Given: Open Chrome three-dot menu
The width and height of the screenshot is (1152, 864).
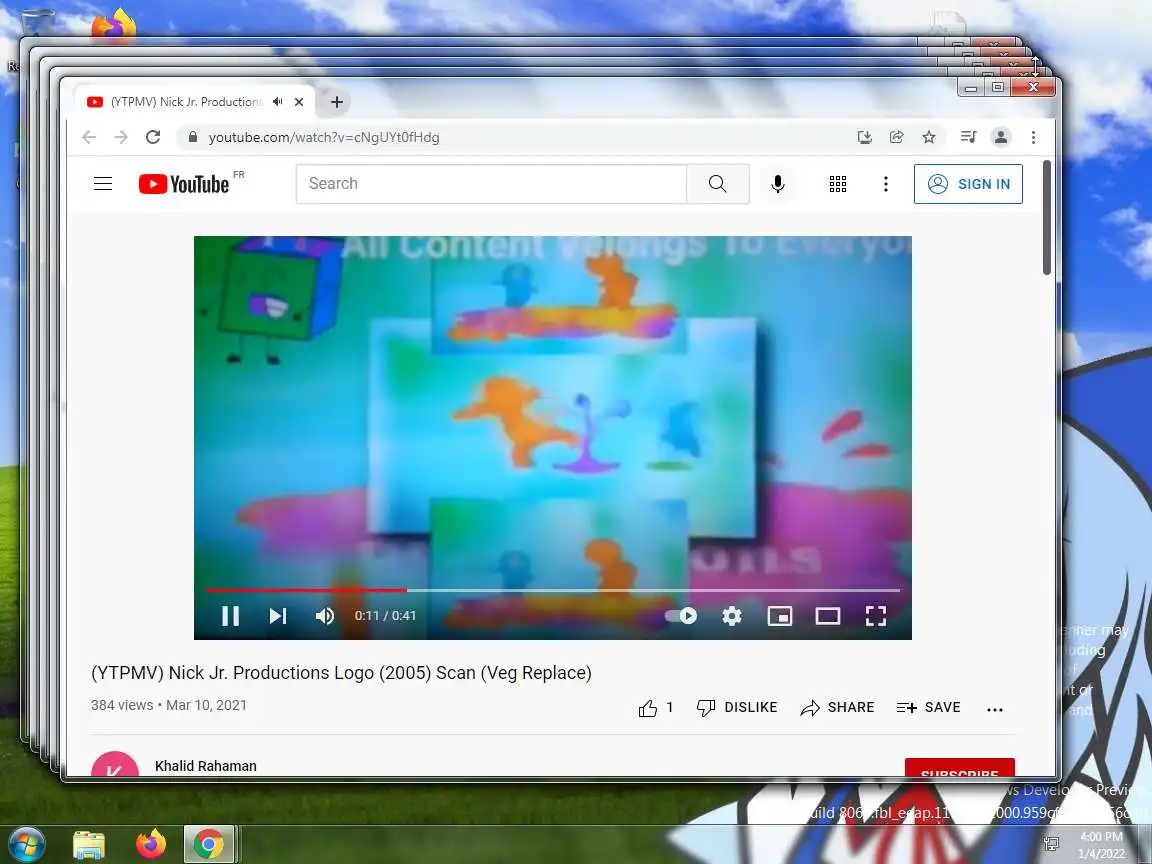Looking at the screenshot, I should point(1033,137).
